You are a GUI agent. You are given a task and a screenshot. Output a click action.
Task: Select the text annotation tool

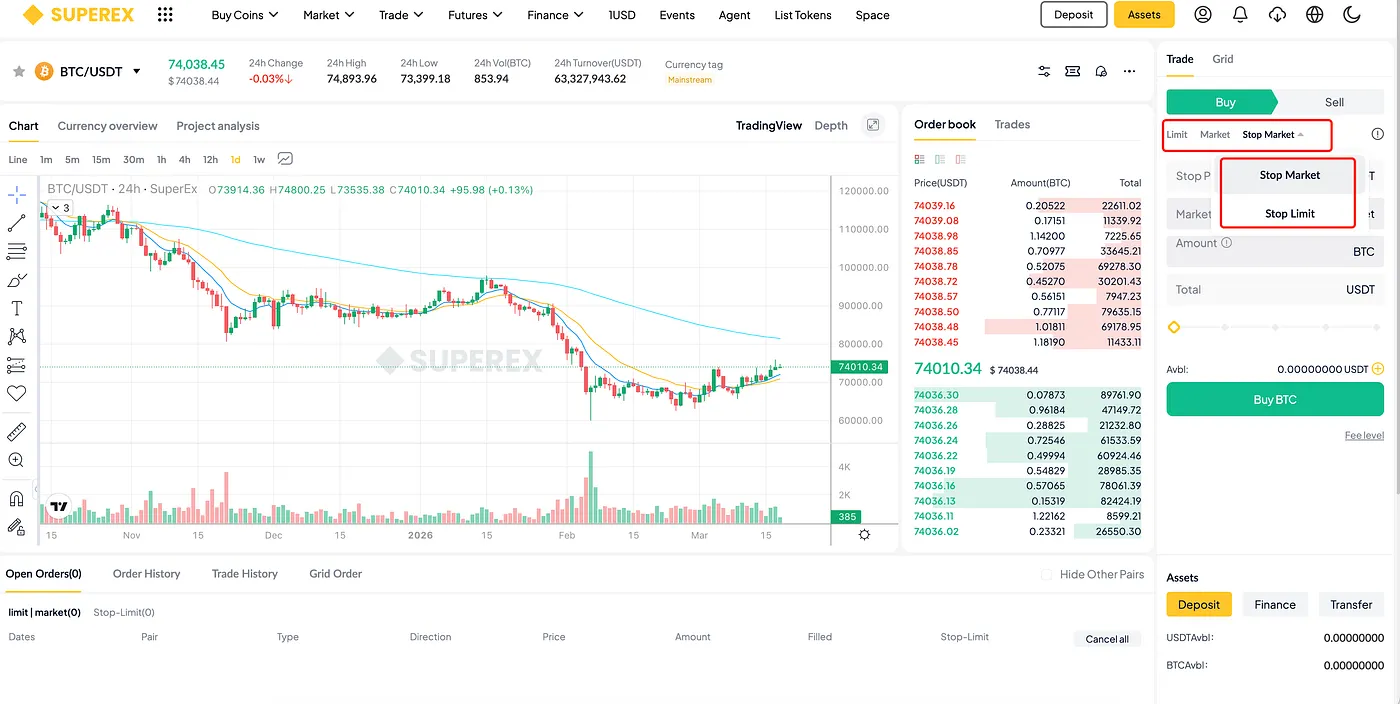(x=16, y=308)
